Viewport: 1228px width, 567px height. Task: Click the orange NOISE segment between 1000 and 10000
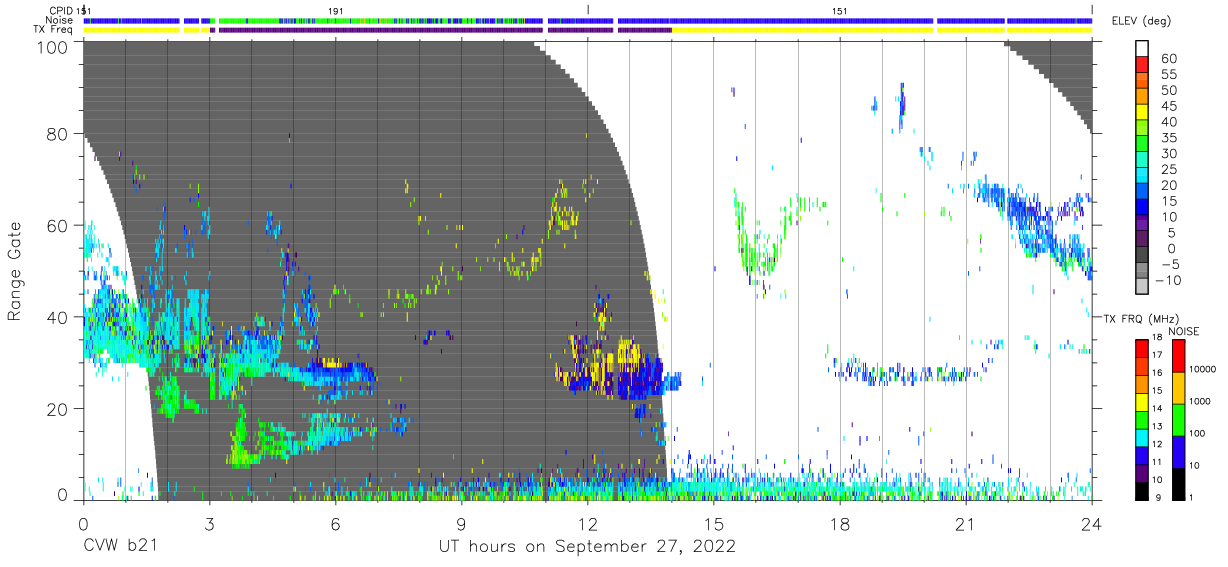(1179, 387)
